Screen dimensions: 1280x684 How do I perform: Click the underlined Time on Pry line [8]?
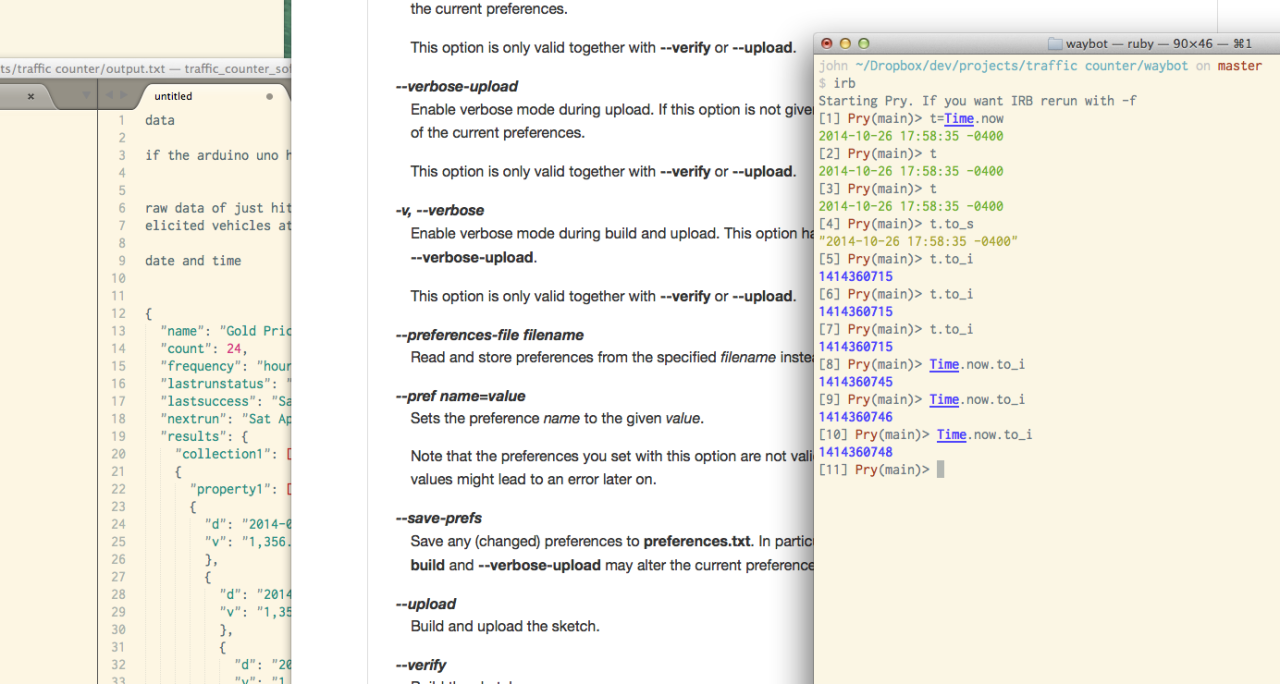pyautogui.click(x=945, y=364)
